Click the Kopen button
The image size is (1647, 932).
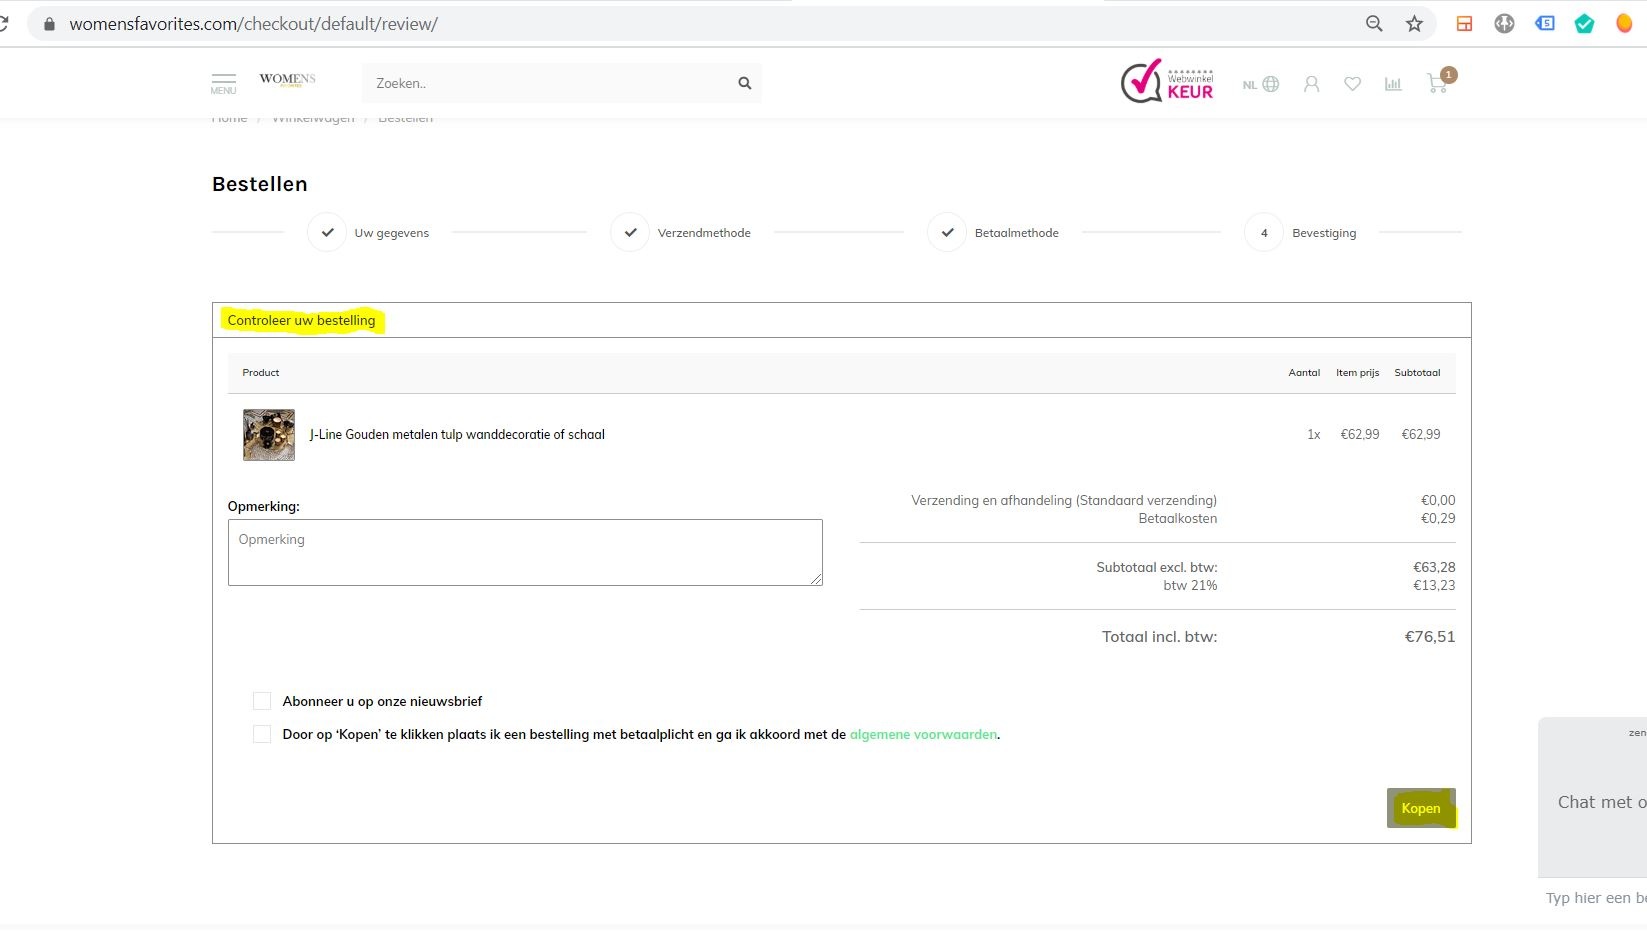pyautogui.click(x=1421, y=808)
